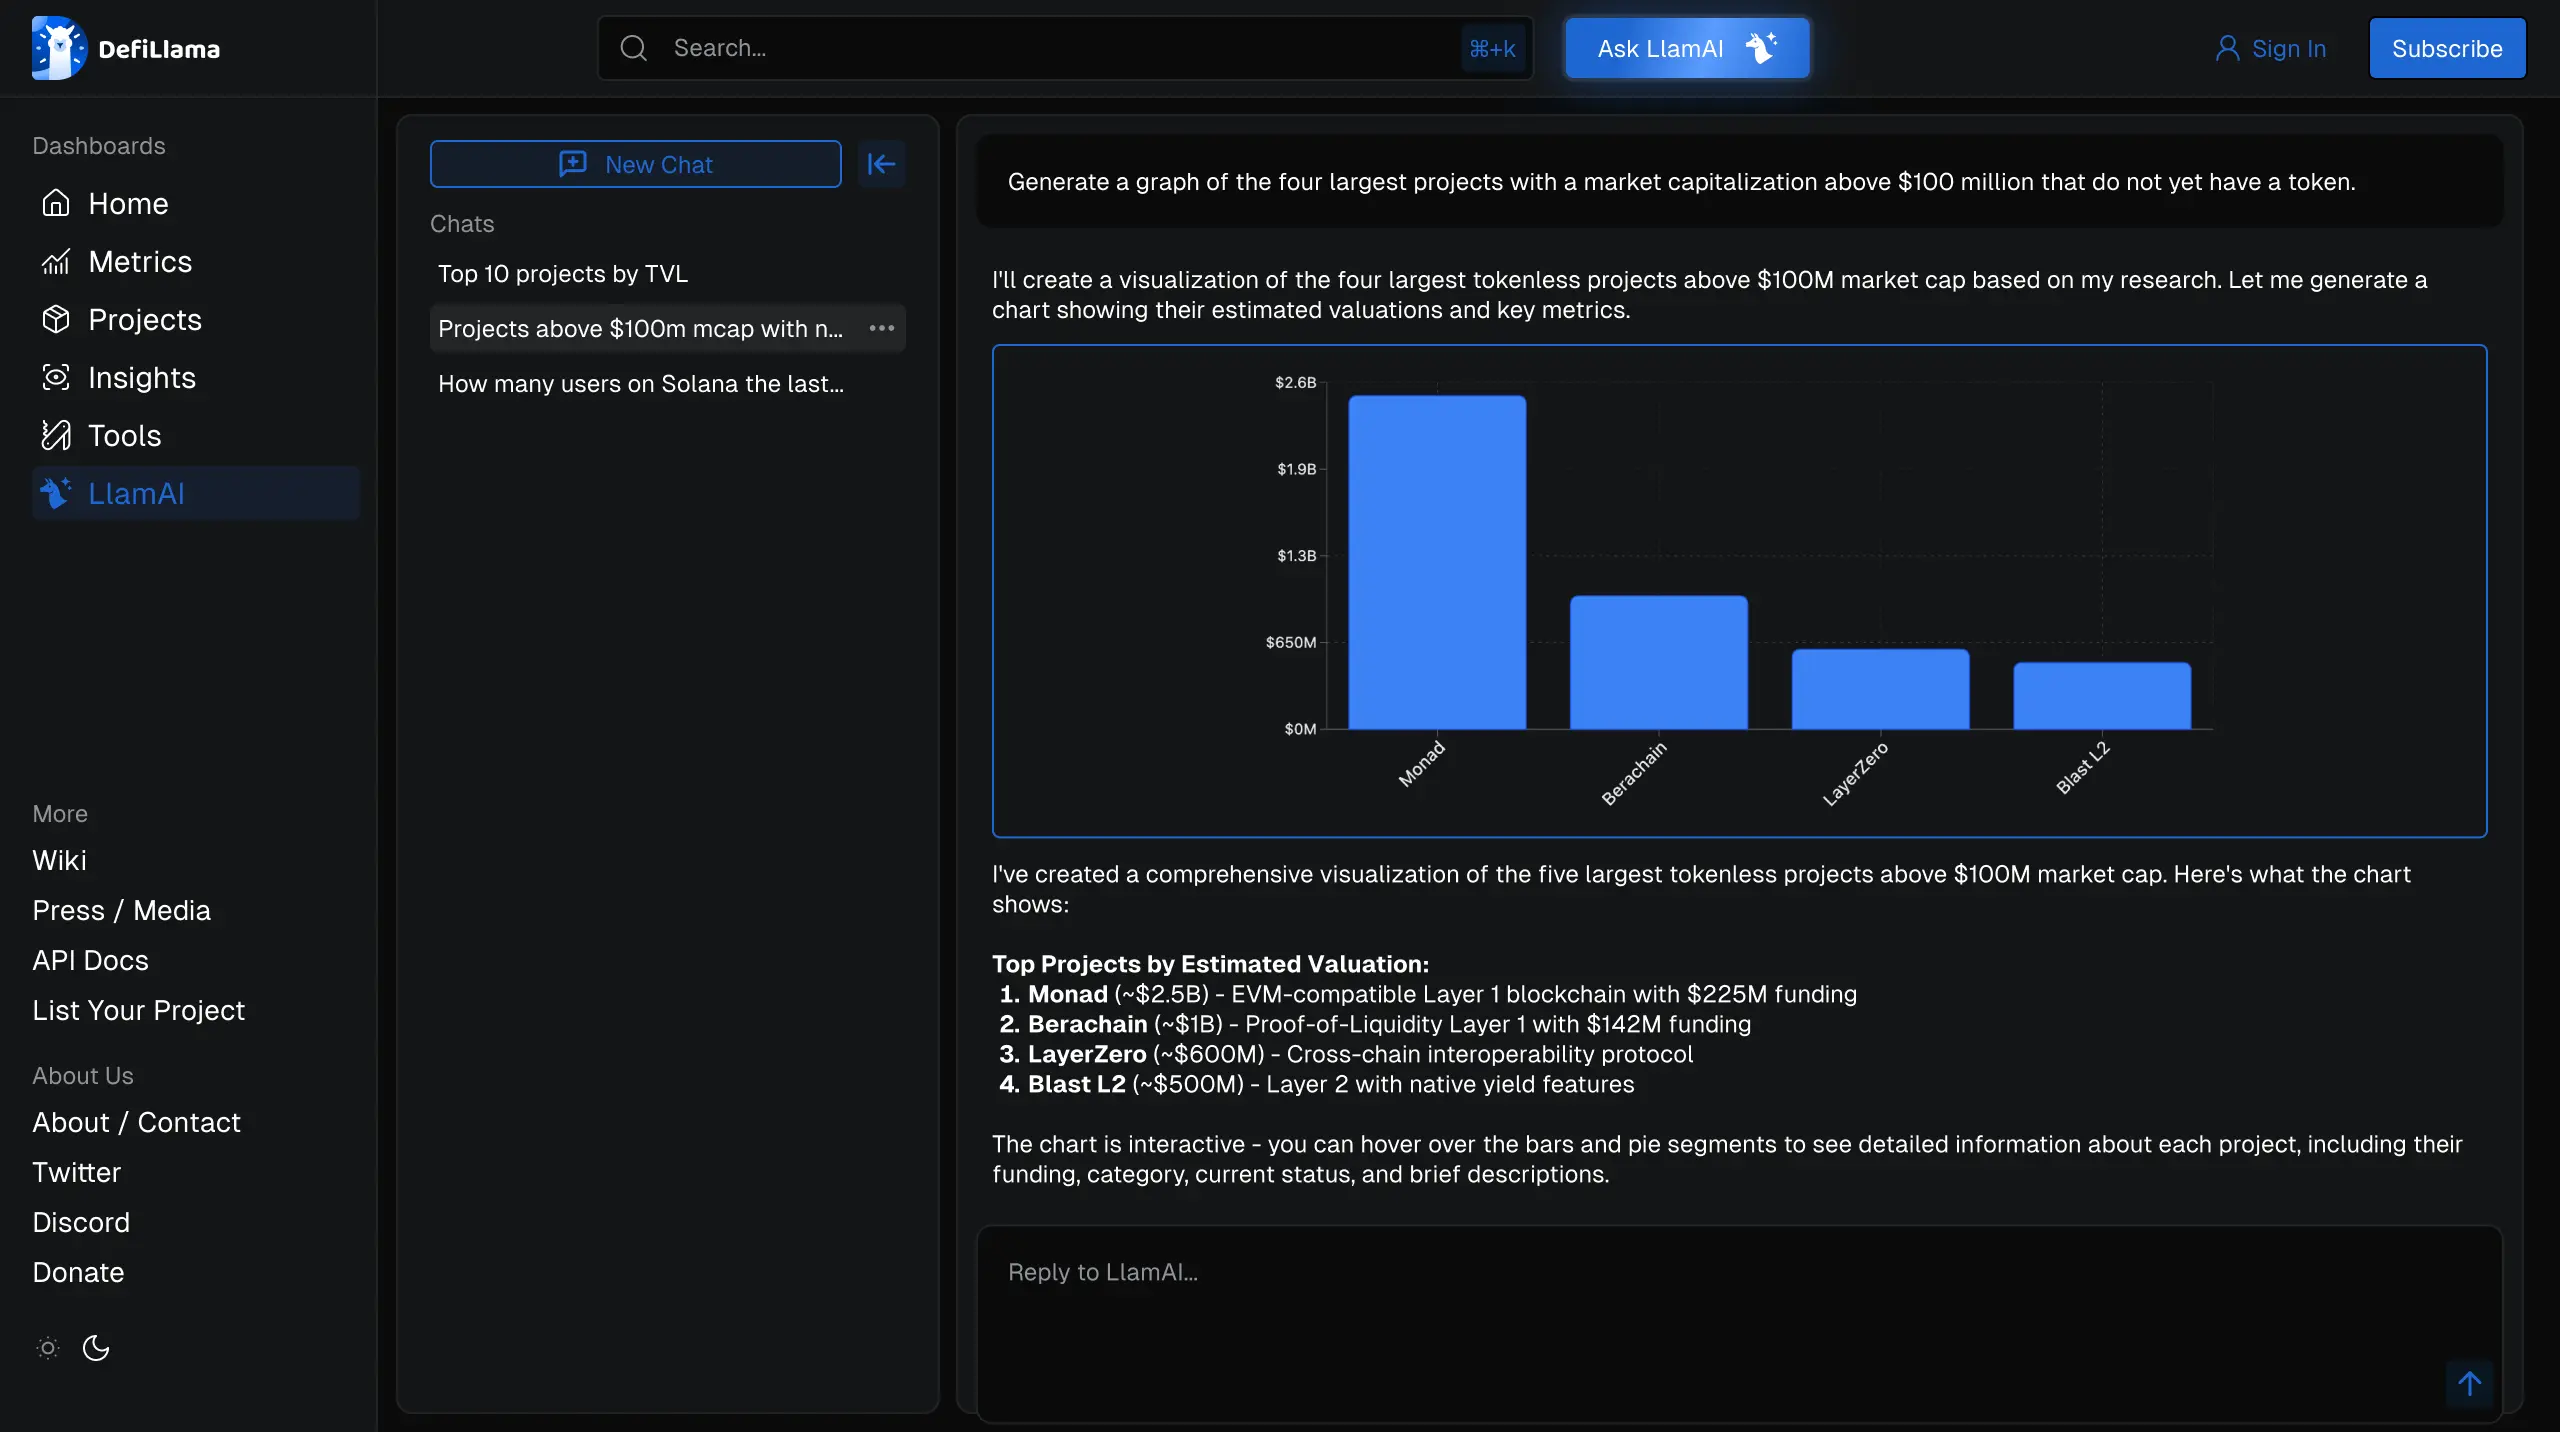The width and height of the screenshot is (2560, 1432).
Task: Click the DefiLlama logo icon
Action: 59,48
